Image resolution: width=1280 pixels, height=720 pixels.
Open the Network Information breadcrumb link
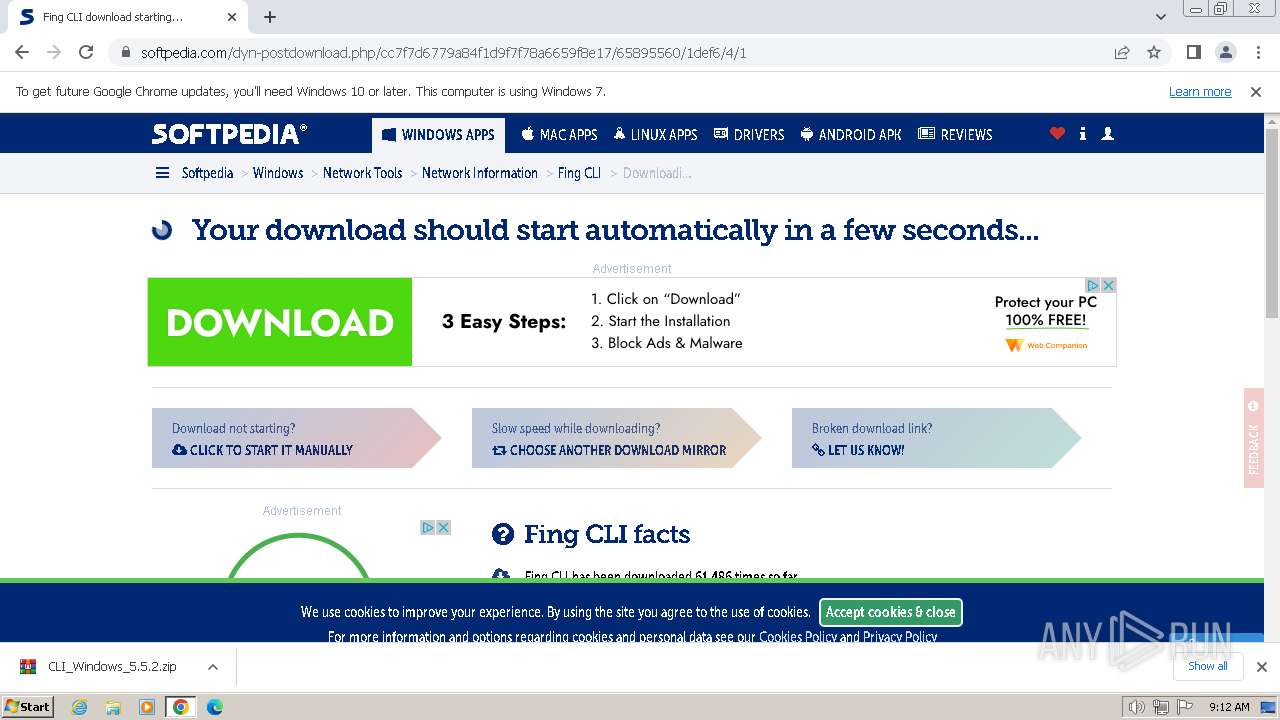click(480, 173)
